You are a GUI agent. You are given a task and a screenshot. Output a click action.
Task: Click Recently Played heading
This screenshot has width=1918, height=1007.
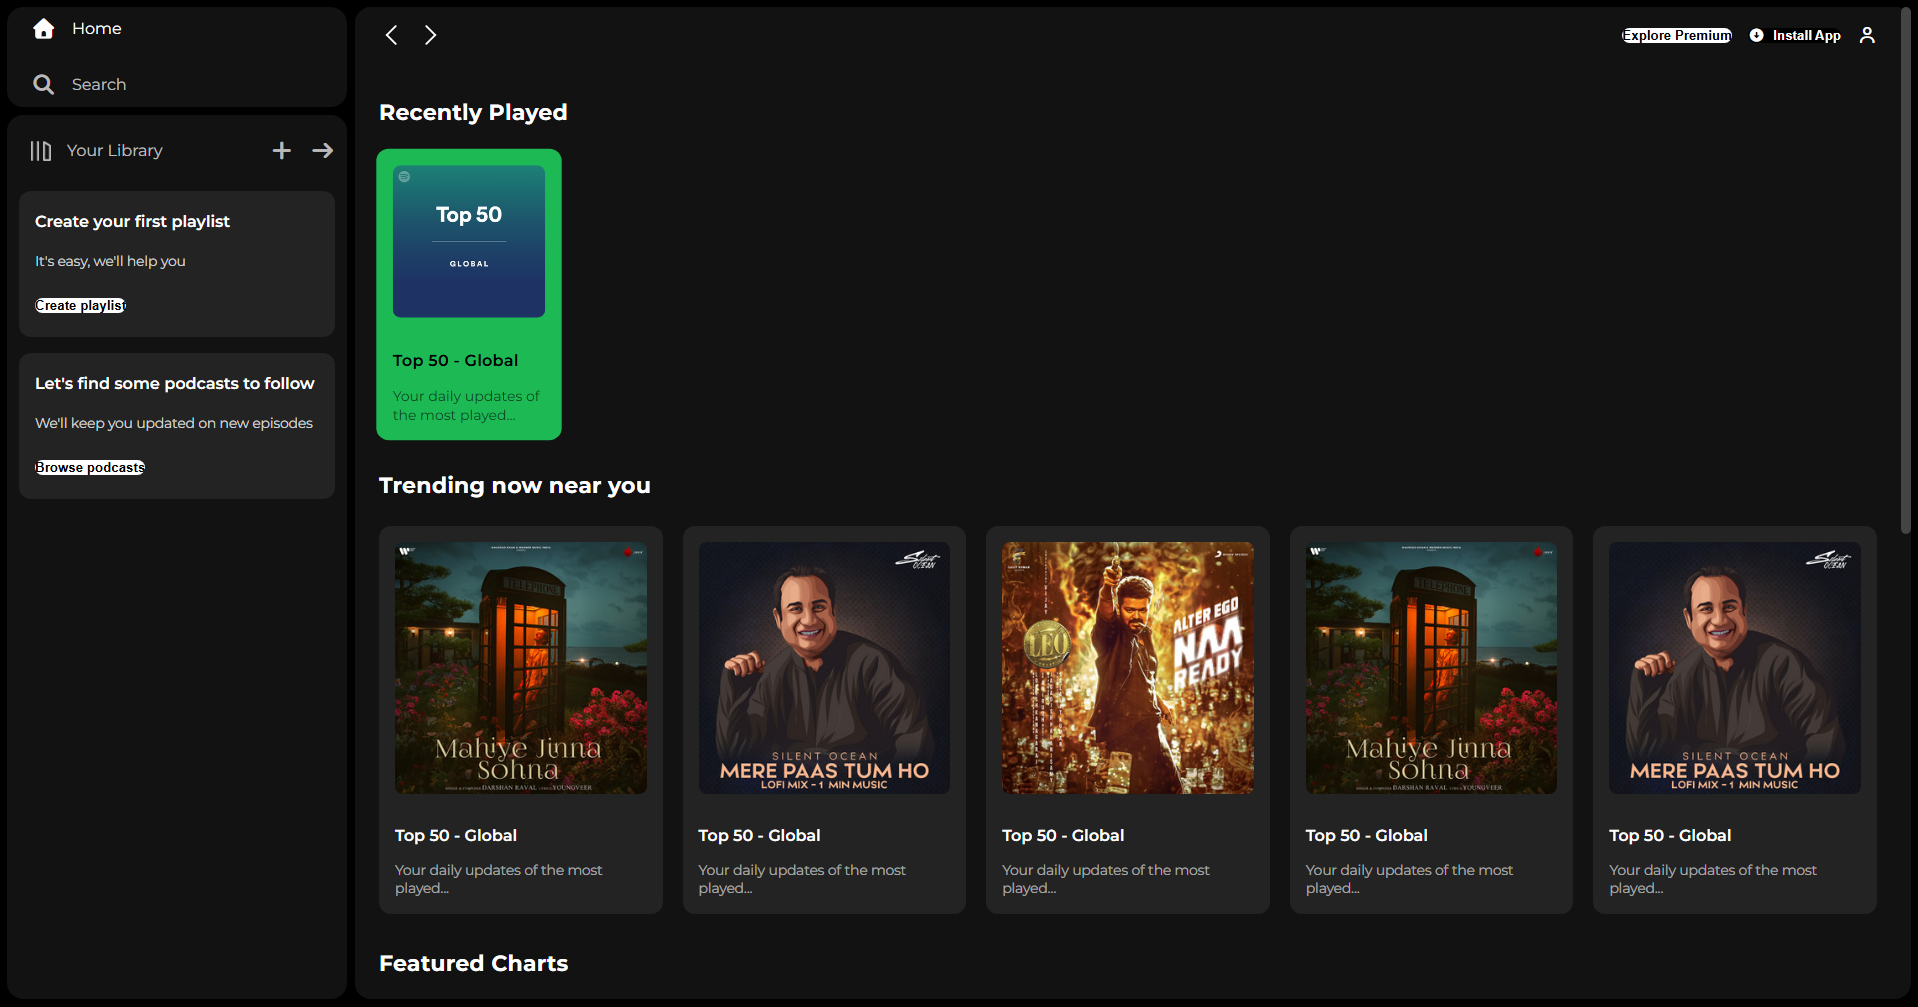pos(473,113)
